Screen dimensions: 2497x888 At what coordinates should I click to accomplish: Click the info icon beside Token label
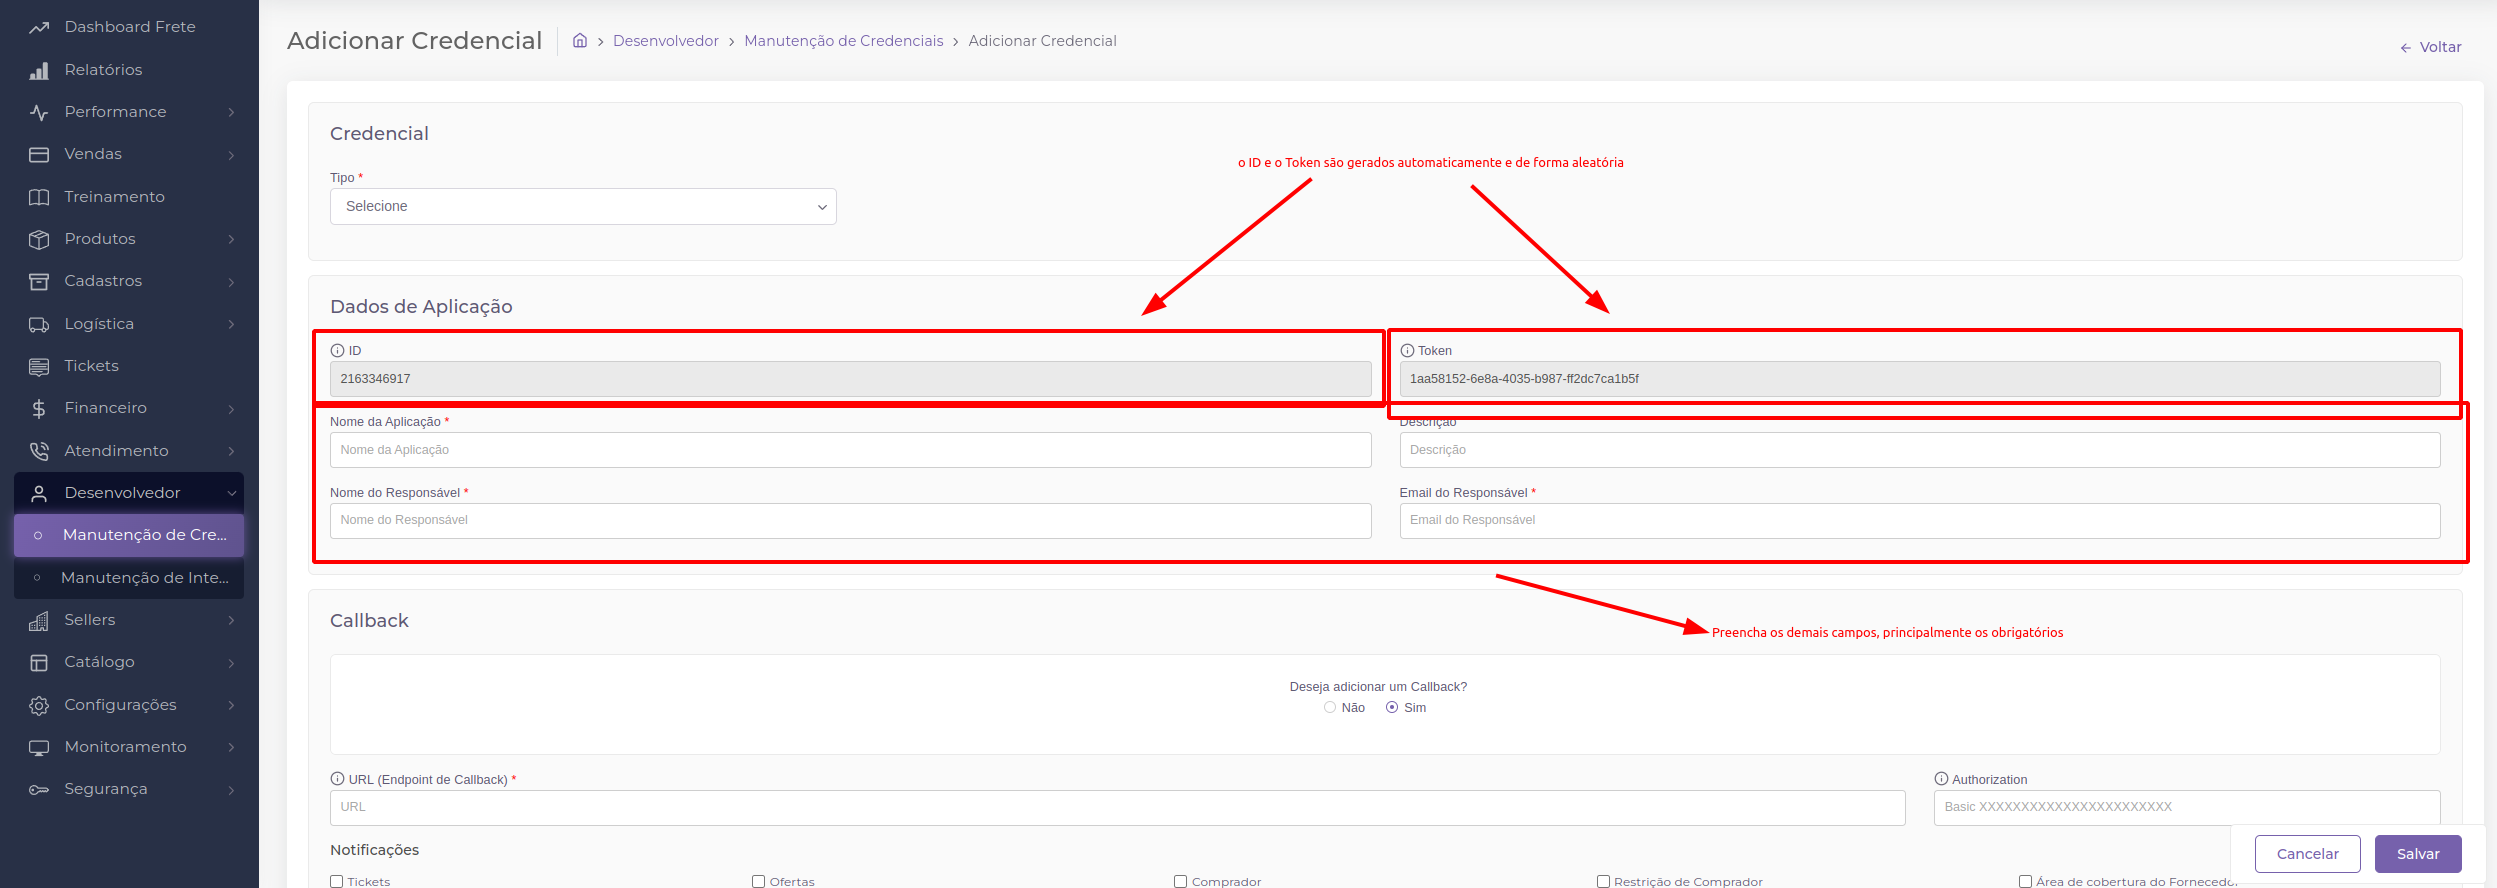point(1407,351)
